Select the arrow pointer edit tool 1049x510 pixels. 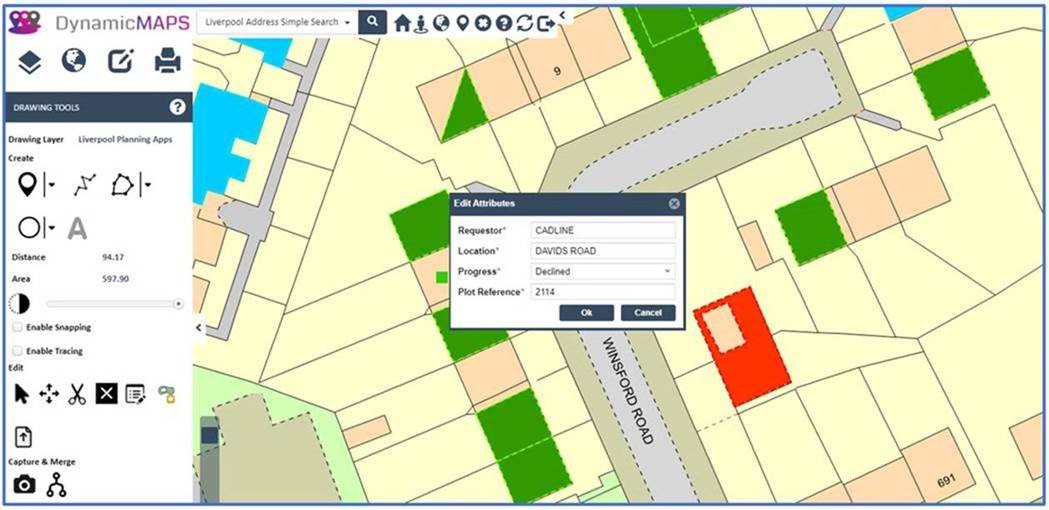[x=21, y=394]
